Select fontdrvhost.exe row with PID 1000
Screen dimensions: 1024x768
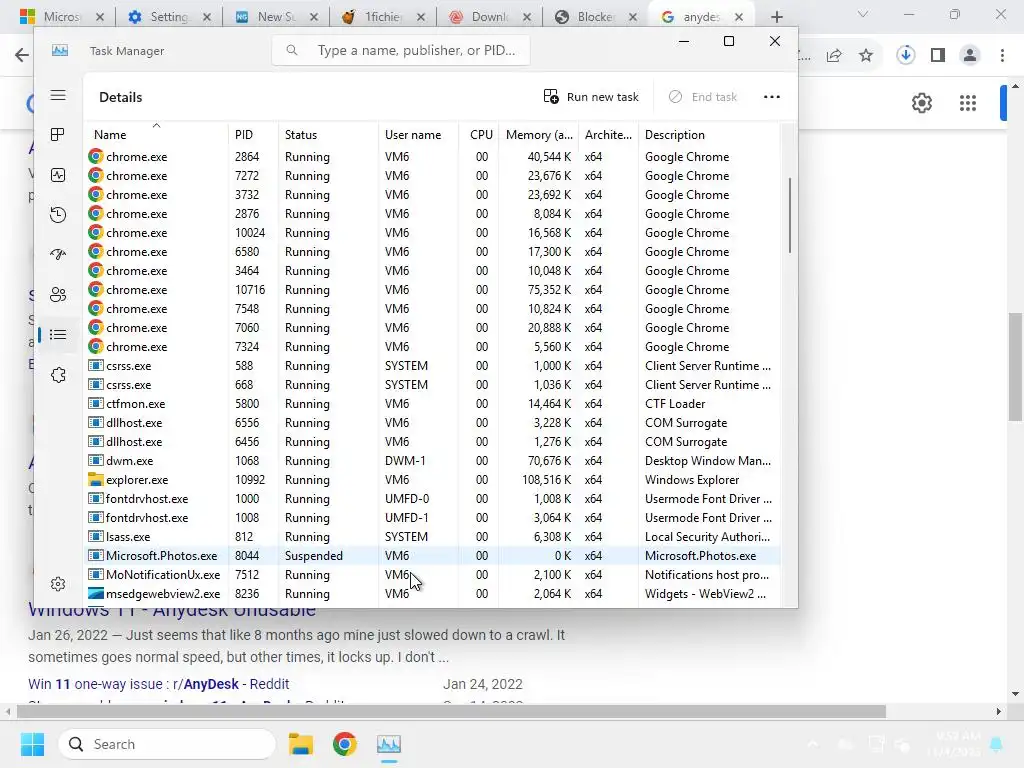click(x=432, y=499)
